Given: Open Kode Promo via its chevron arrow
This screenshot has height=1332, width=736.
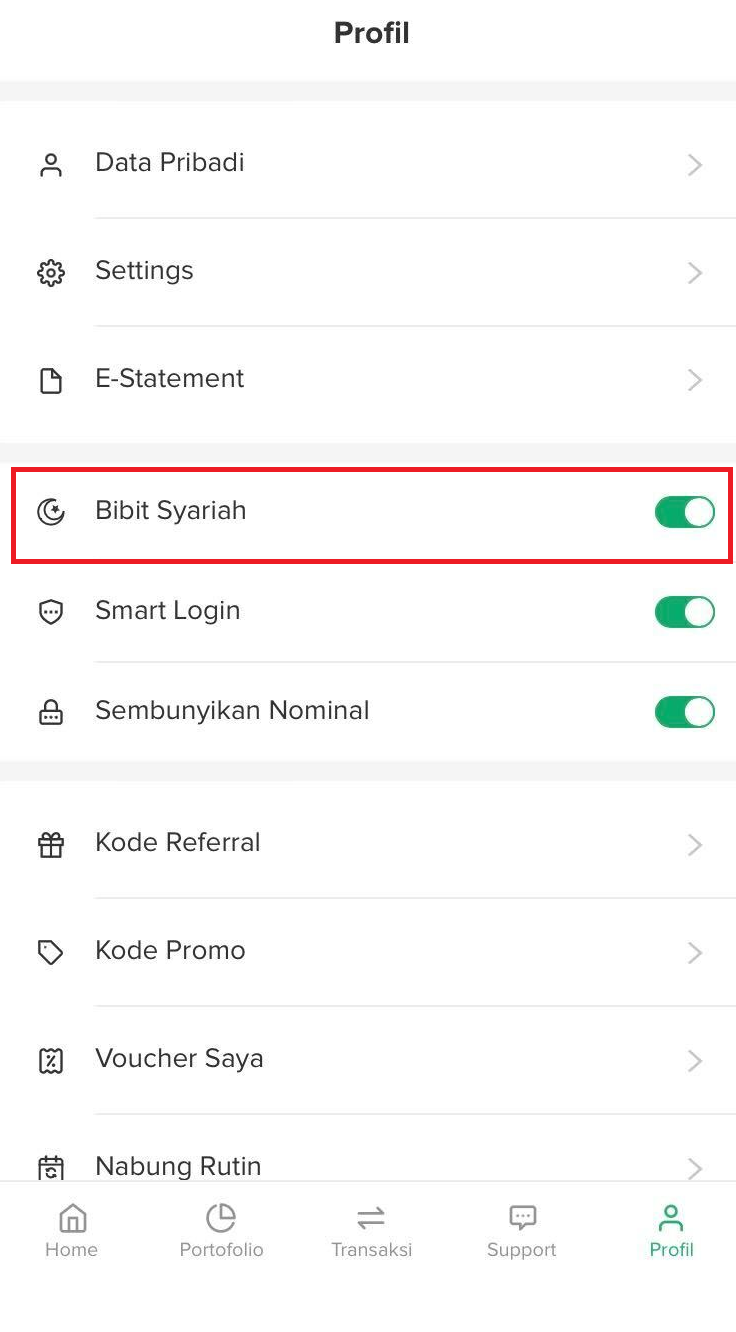Looking at the screenshot, I should click(x=695, y=953).
